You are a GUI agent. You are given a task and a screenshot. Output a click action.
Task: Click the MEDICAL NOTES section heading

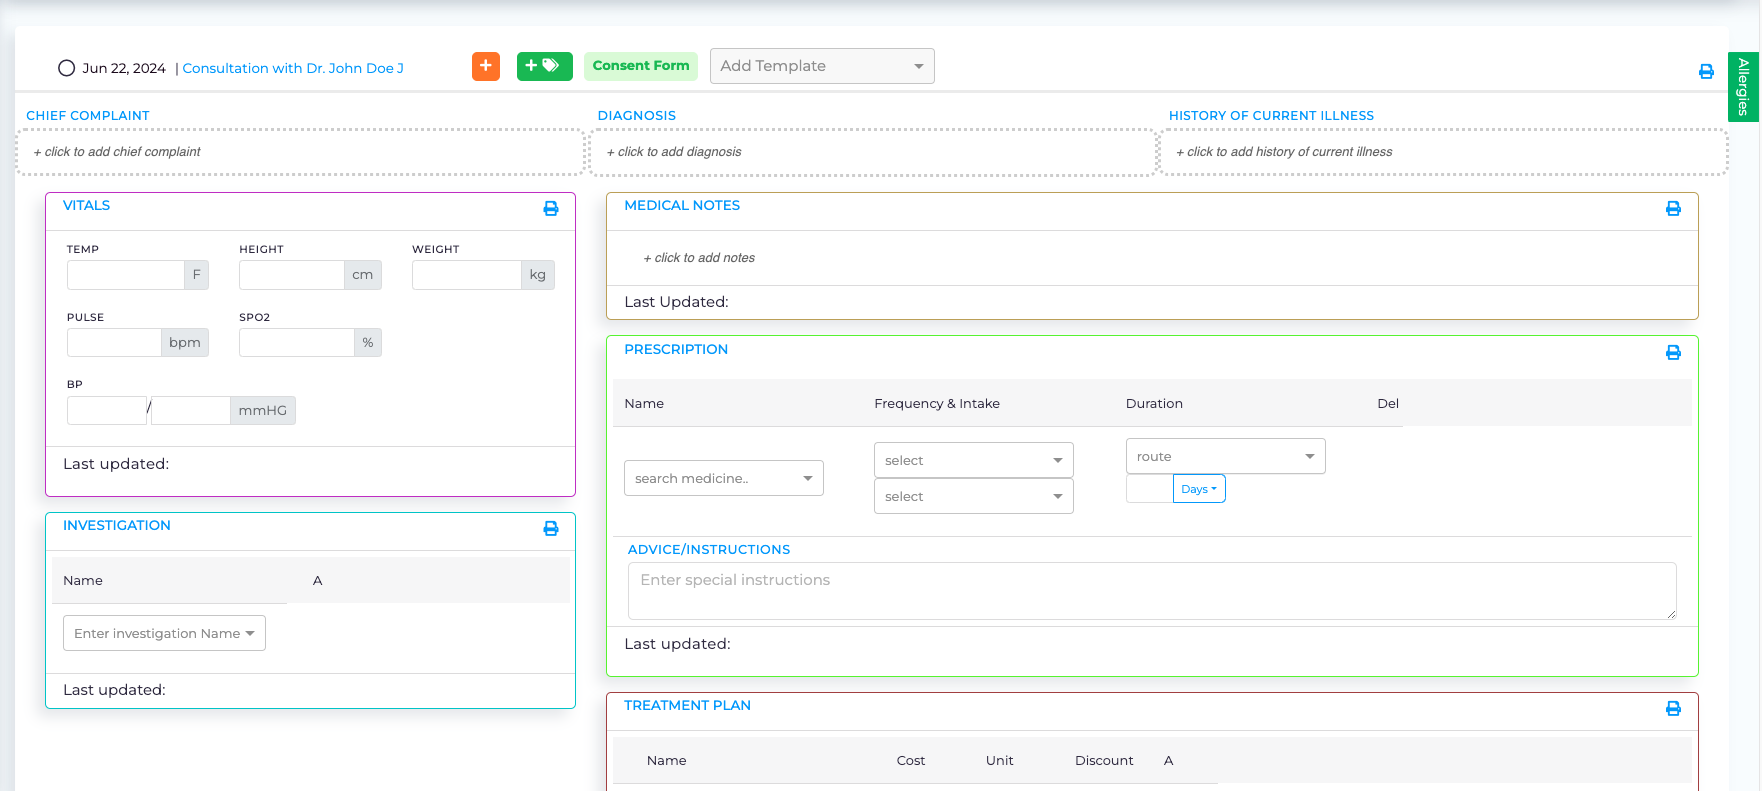pos(682,205)
